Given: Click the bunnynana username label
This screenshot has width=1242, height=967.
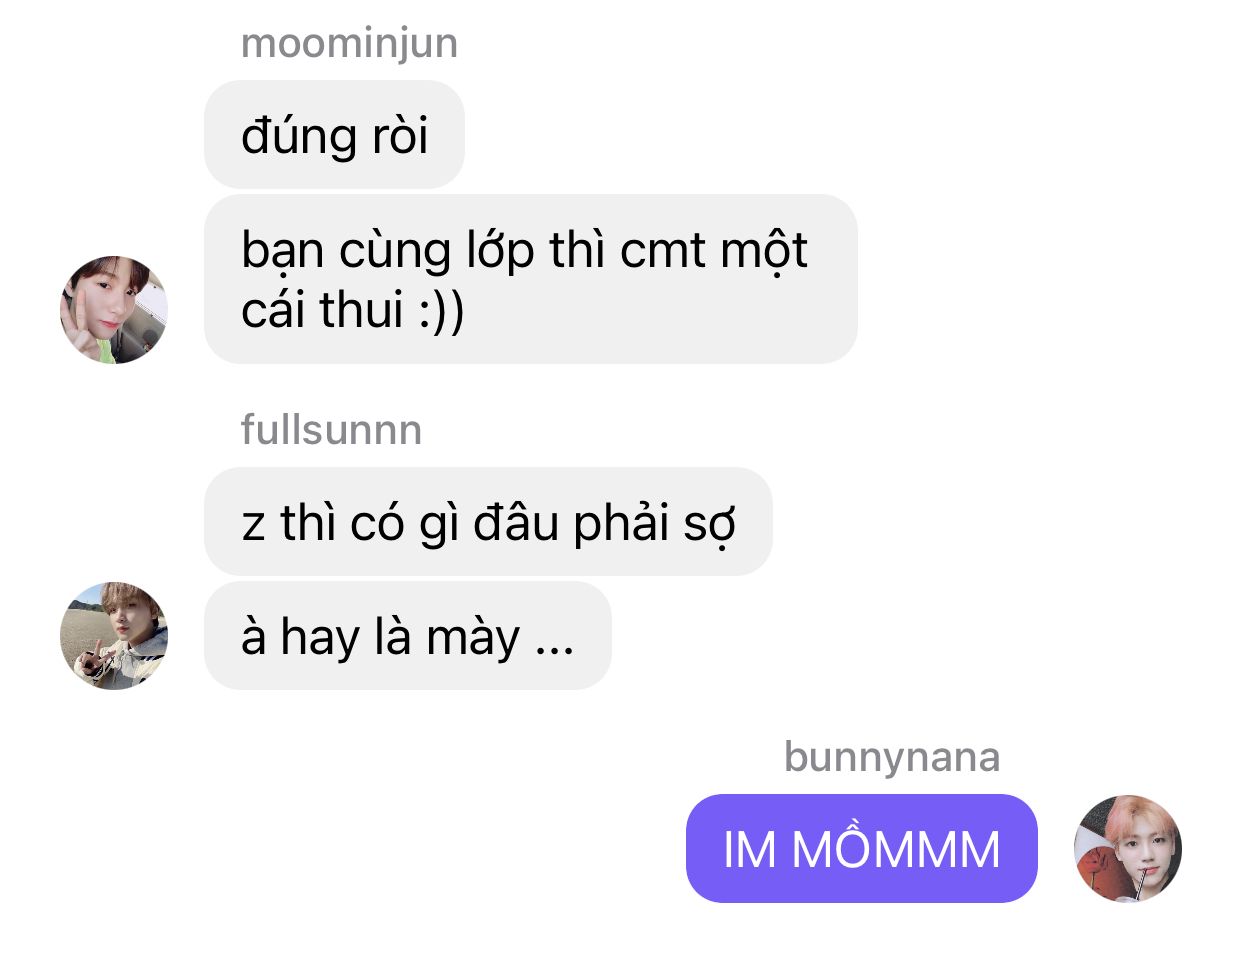Looking at the screenshot, I should click(892, 757).
